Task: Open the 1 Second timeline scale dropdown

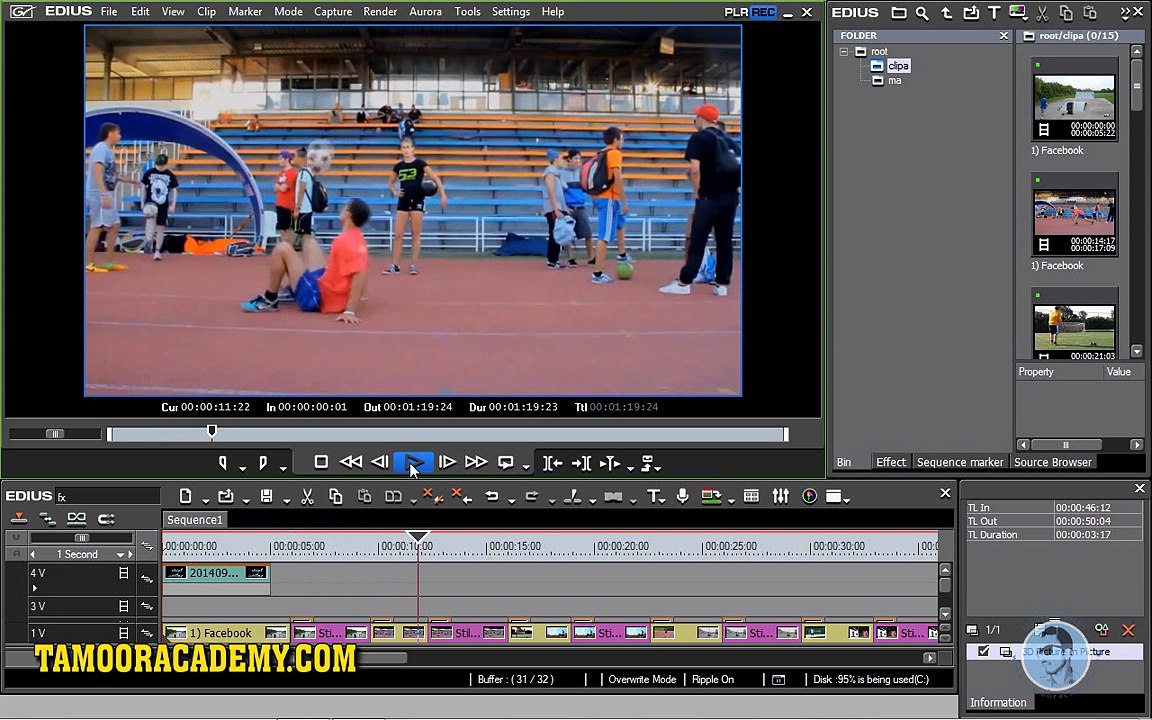Action: tap(120, 555)
